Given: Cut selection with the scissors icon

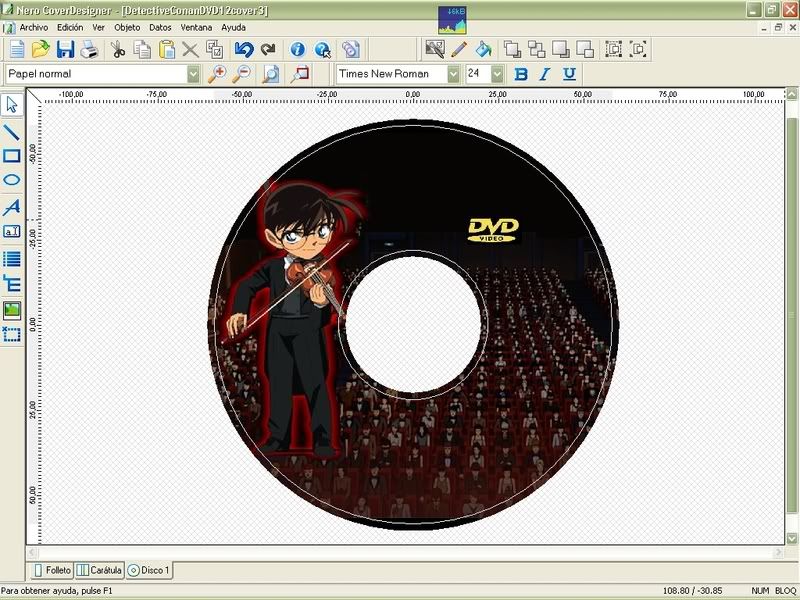Looking at the screenshot, I should pos(118,49).
